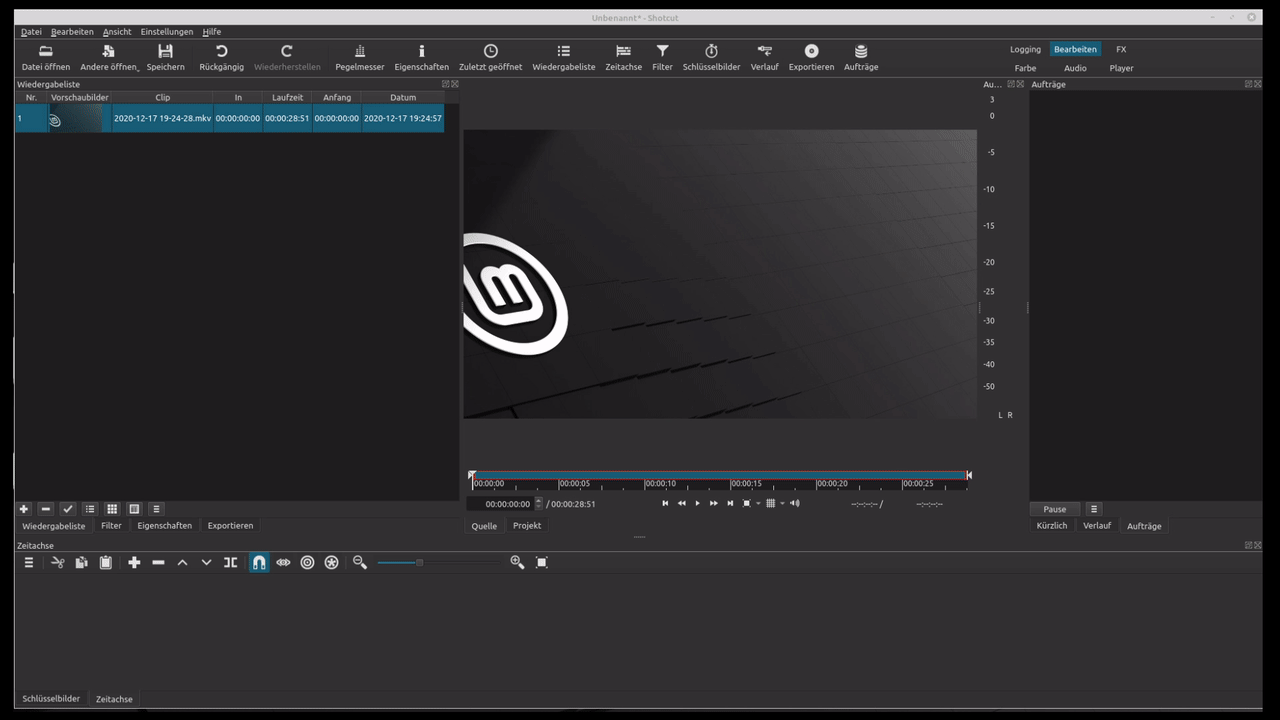The height and width of the screenshot is (720, 1280).
Task: Append clip with timeline plus icon
Action: pos(134,563)
